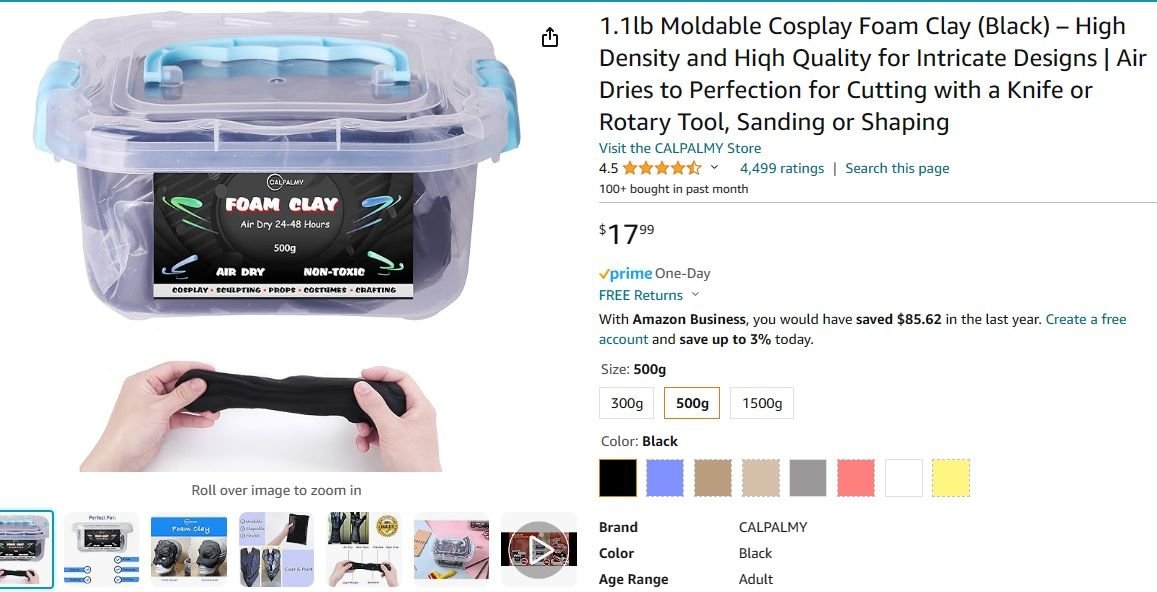The width and height of the screenshot is (1157, 592).
Task: Click the prime logo icon
Action: pyautogui.click(x=626, y=273)
